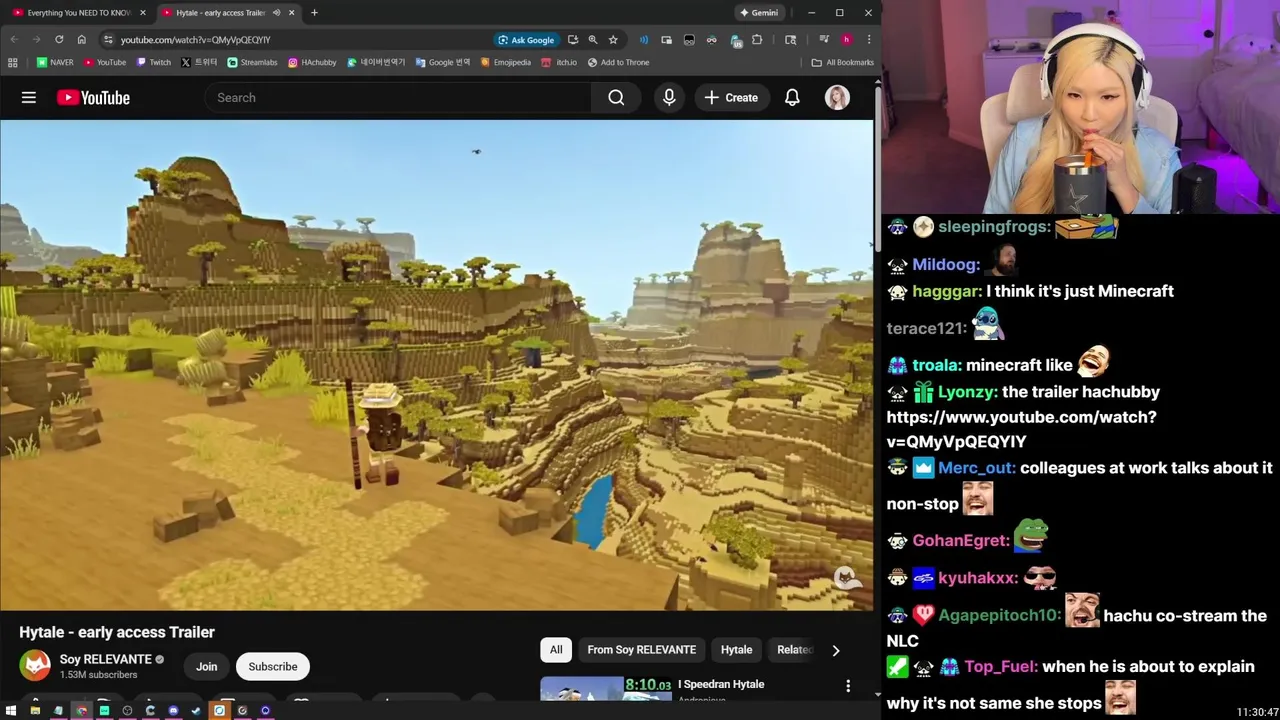Open I Speedran Hytale video thumbnail
Image resolution: width=1280 pixels, height=720 pixels.
pos(606,688)
